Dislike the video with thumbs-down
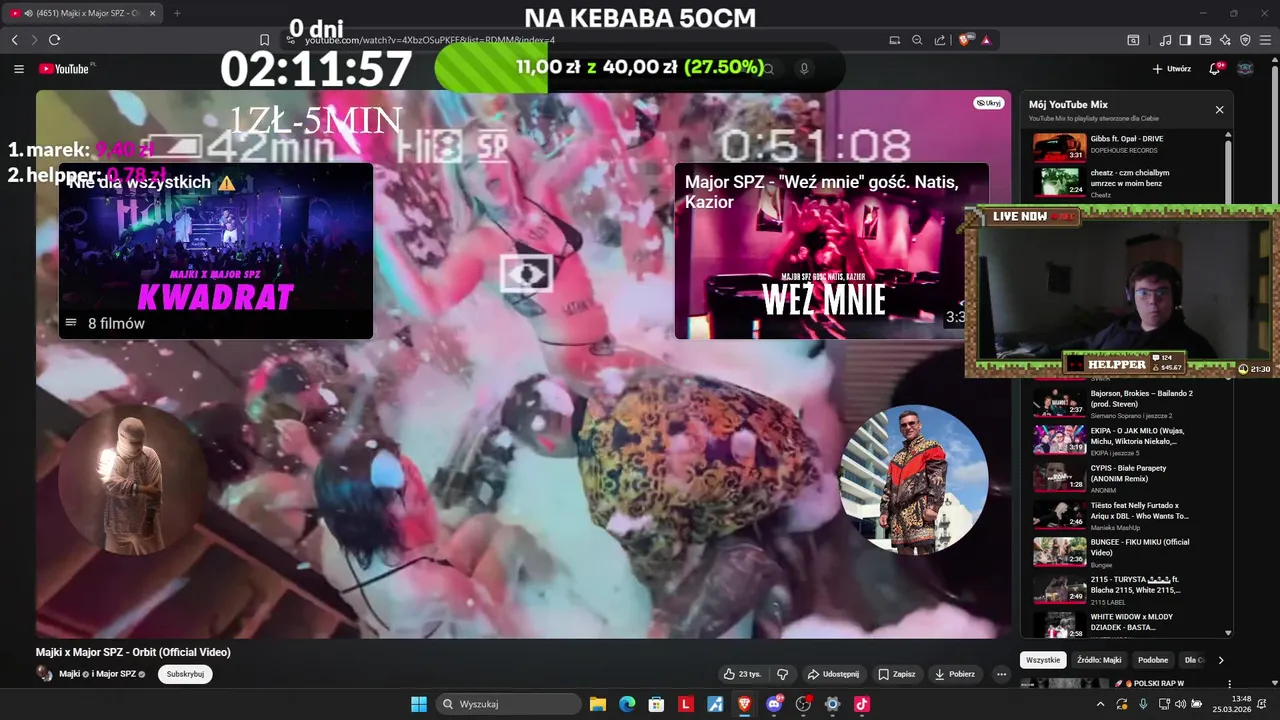 783,674
